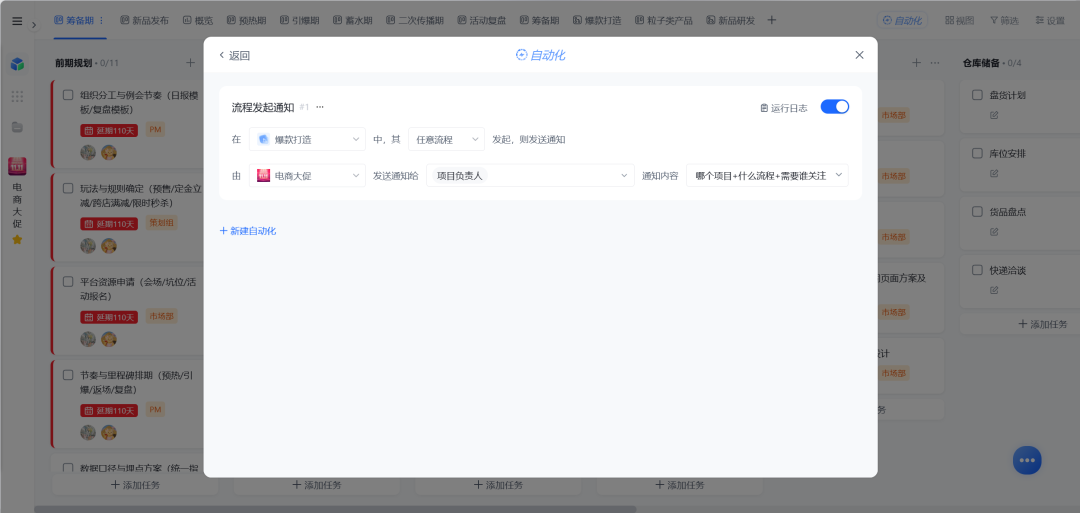This screenshot has height=513, width=1080.
Task: Check the 玩法与规则确定 task checkbox
Action: (68, 188)
